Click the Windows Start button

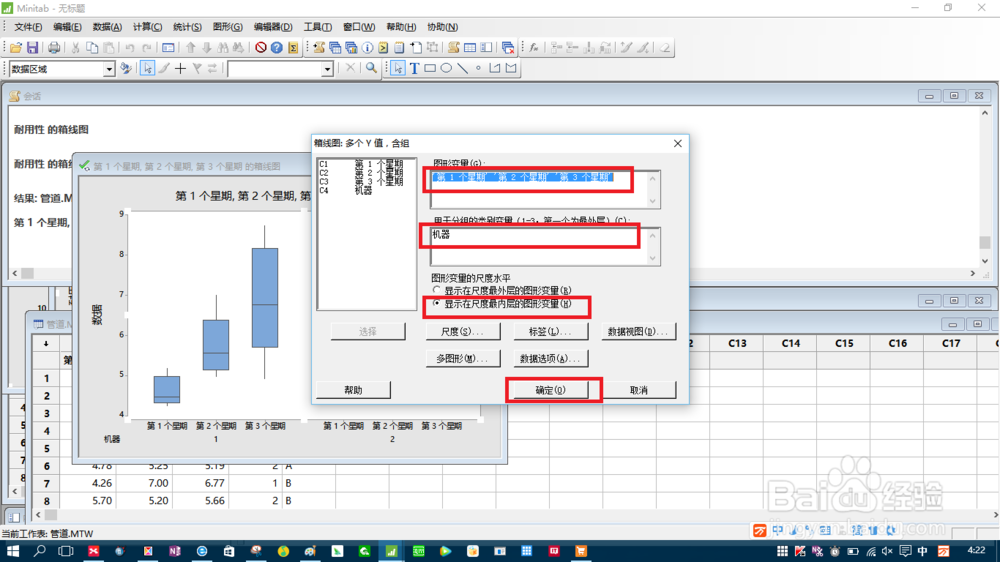[x=12, y=551]
